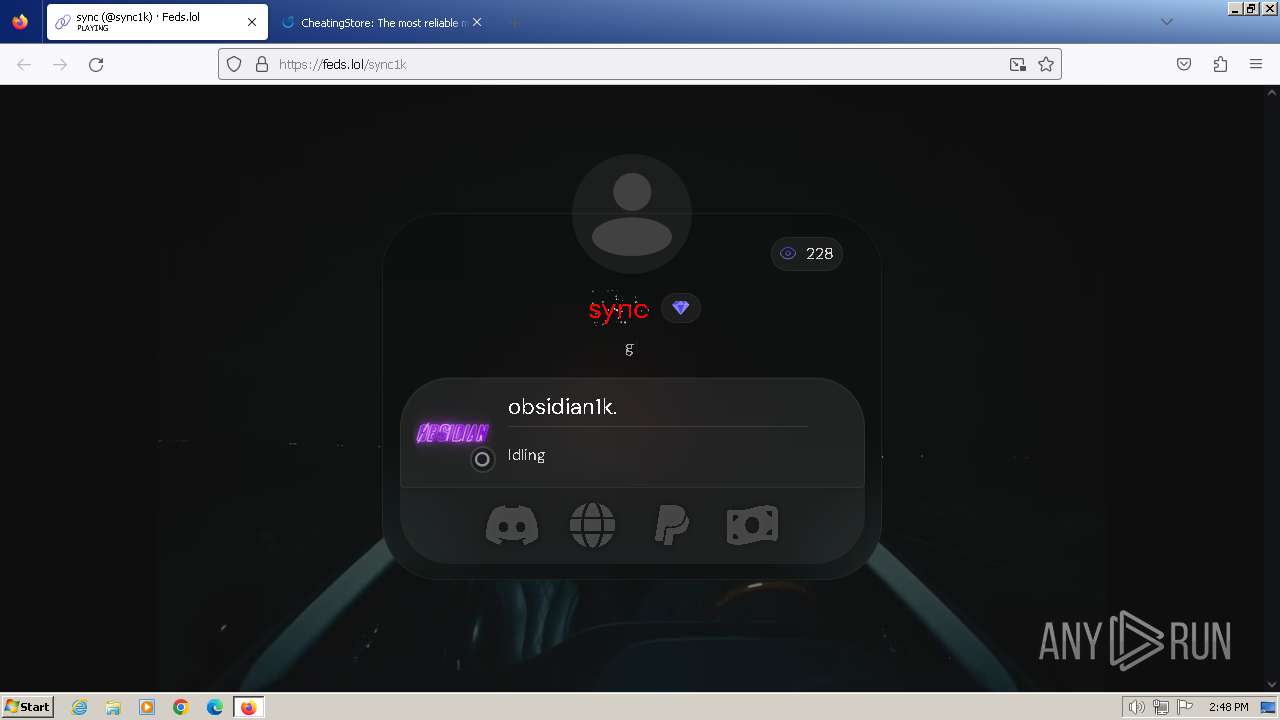Click the red sync profile name
Image resolution: width=1280 pixels, height=720 pixels.
(619, 310)
